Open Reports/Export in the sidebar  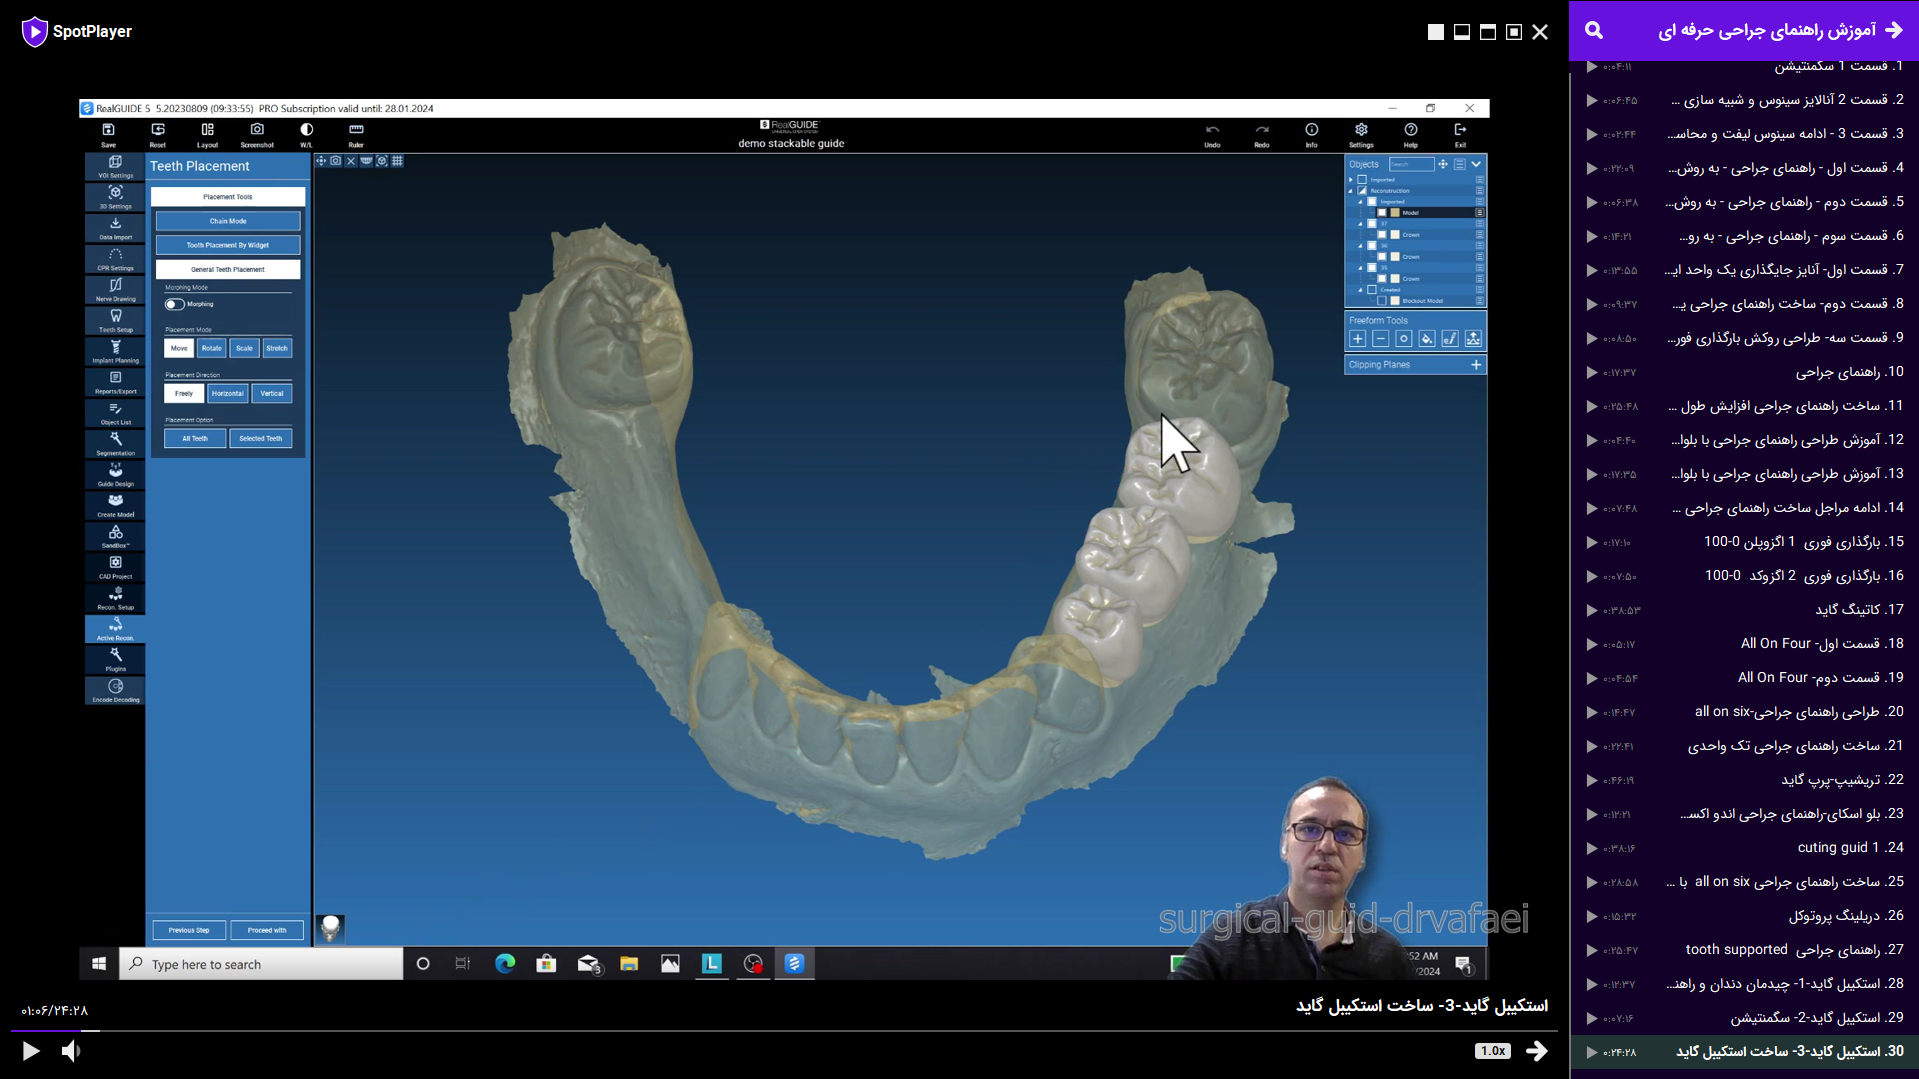(115, 383)
